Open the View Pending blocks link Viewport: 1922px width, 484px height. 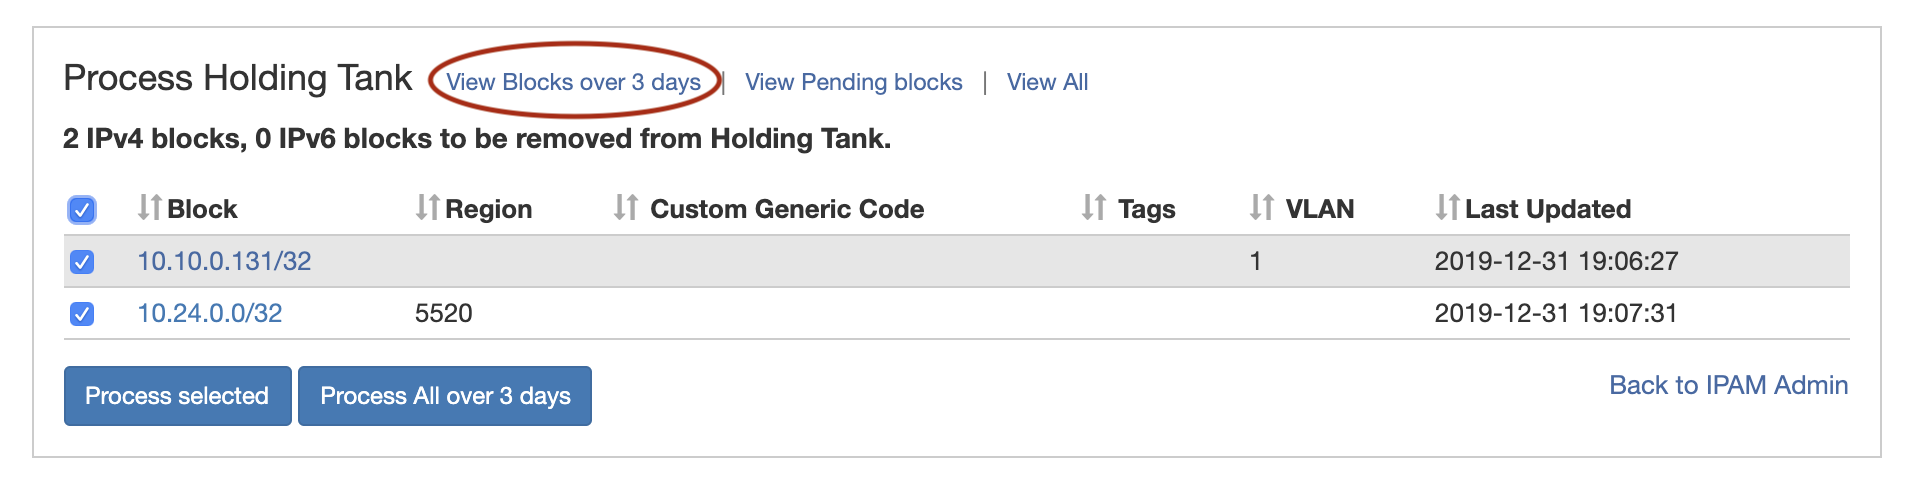[853, 82]
